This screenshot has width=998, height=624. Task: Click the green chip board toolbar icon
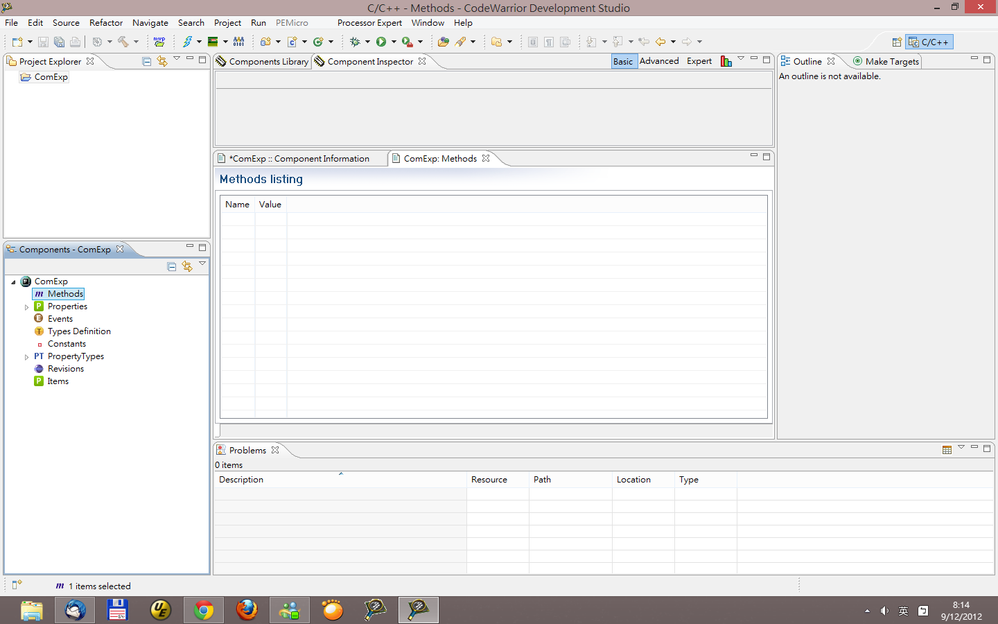pos(213,42)
